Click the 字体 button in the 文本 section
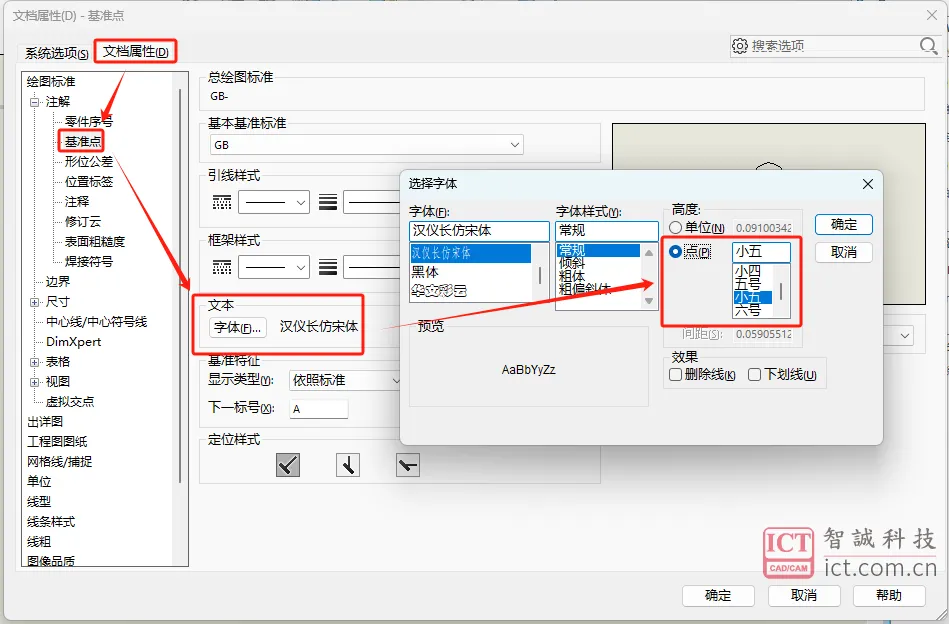 pyautogui.click(x=239, y=327)
